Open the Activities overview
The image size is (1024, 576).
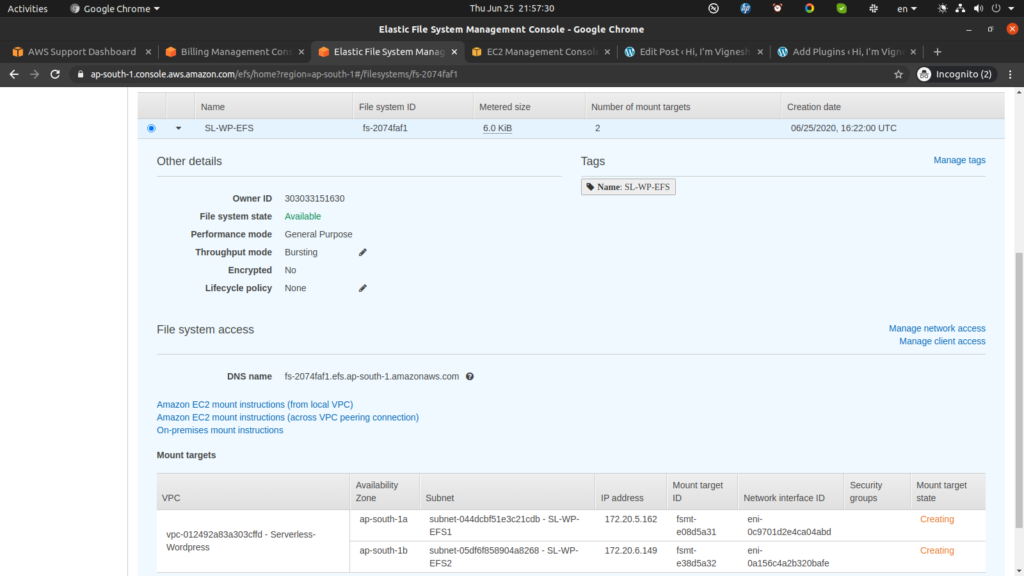click(27, 8)
